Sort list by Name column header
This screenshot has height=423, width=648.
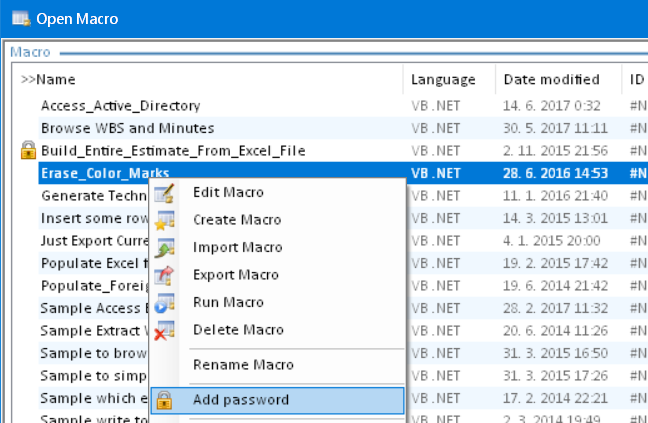point(60,79)
